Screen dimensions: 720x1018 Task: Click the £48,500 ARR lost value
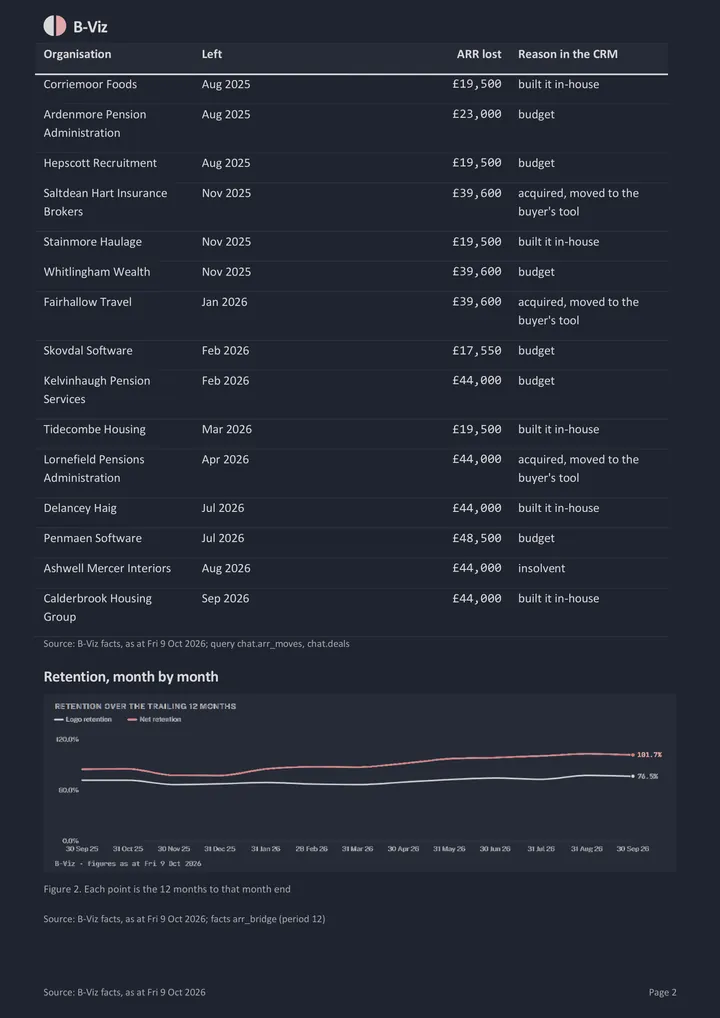(477, 538)
